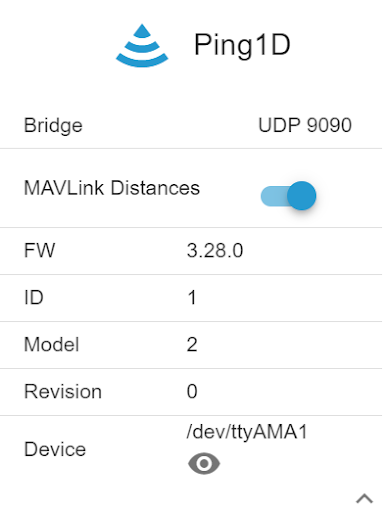Screen dimensions: 388x512
Task: Click the Revision value 0
Action: tap(192, 391)
